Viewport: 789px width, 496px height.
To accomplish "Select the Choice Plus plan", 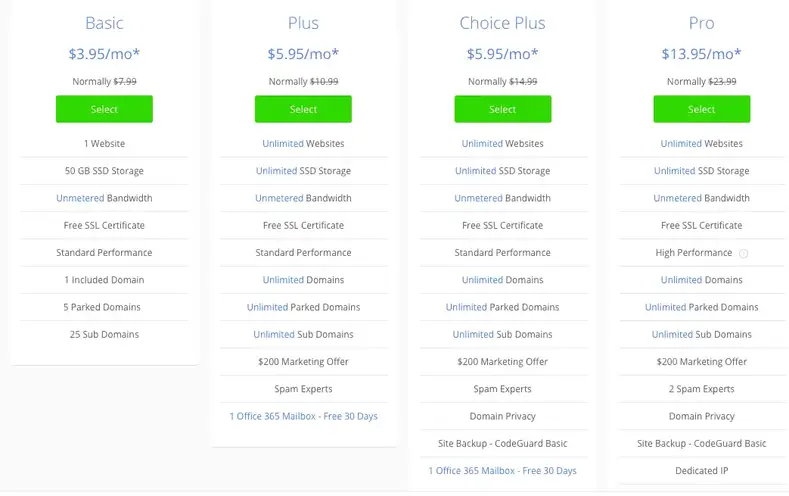I will point(503,109).
